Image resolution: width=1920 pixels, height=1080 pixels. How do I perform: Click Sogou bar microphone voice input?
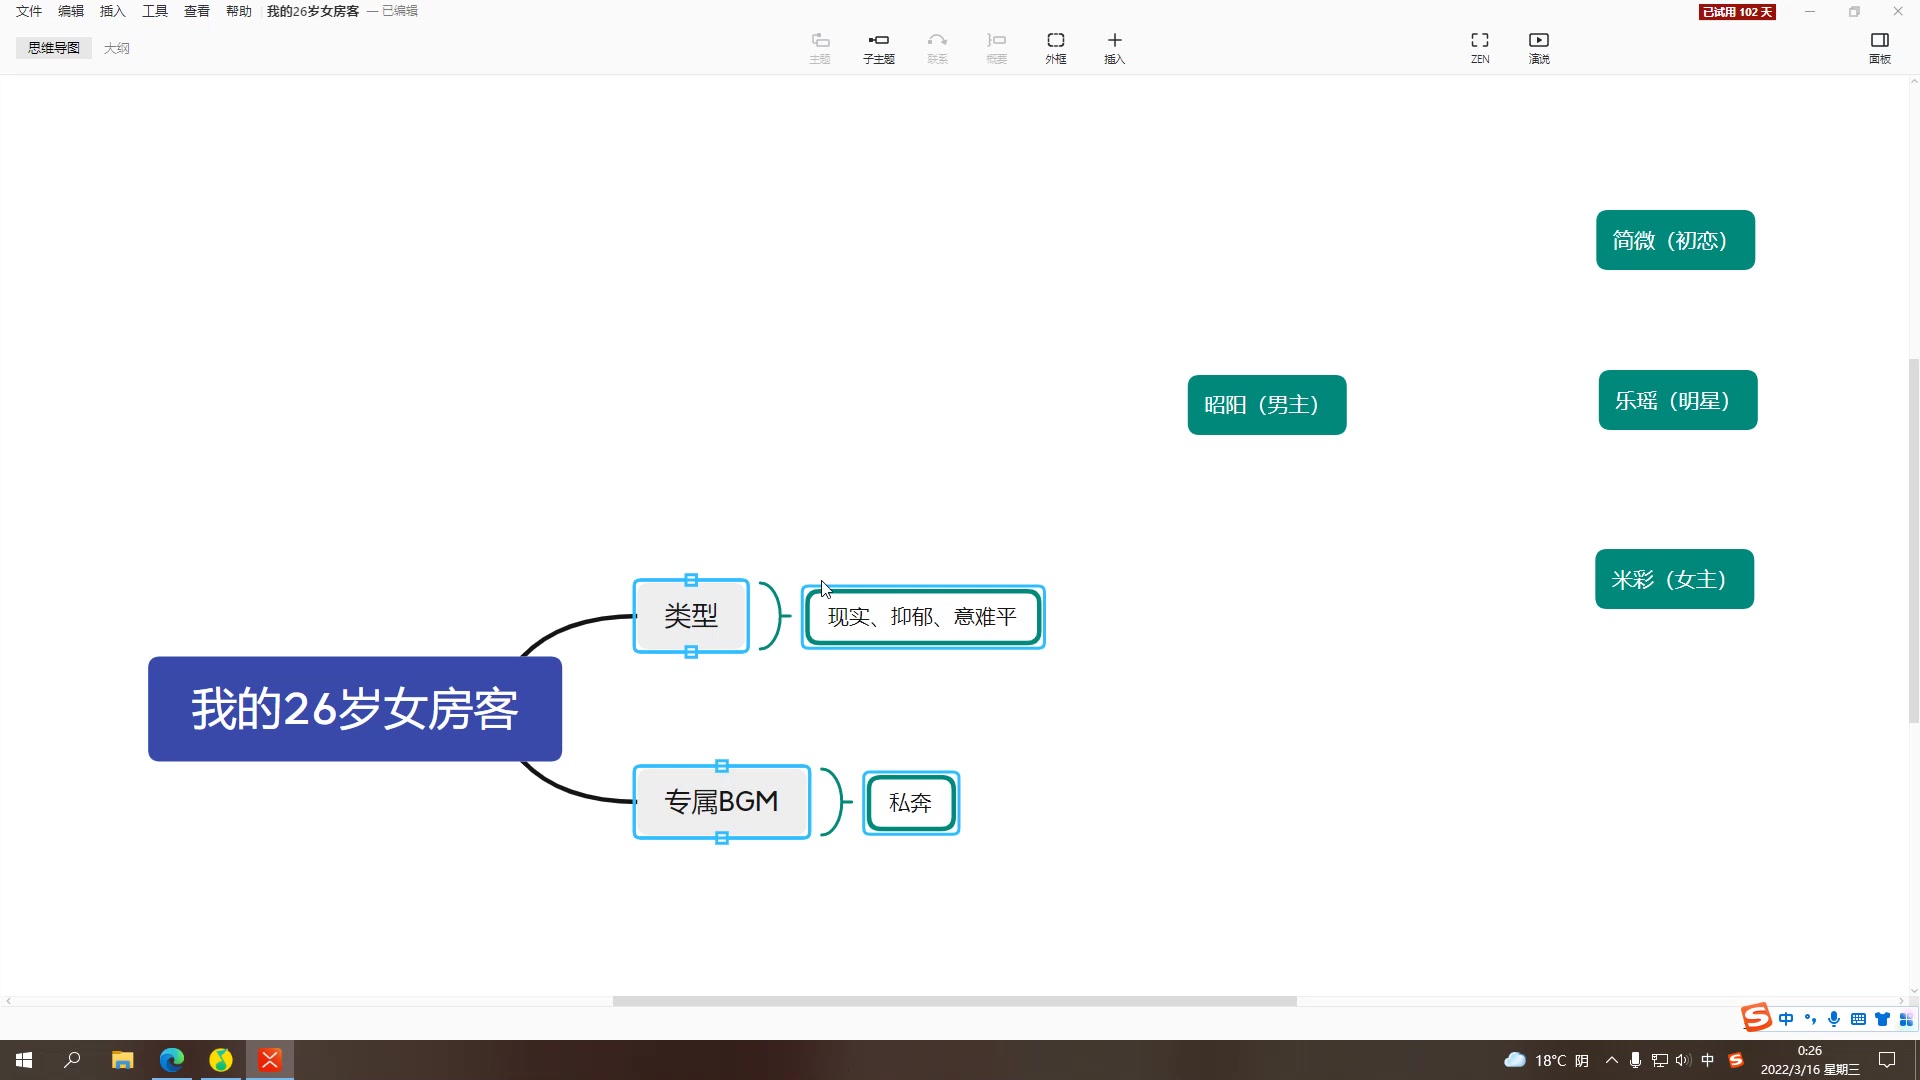pyautogui.click(x=1834, y=1019)
